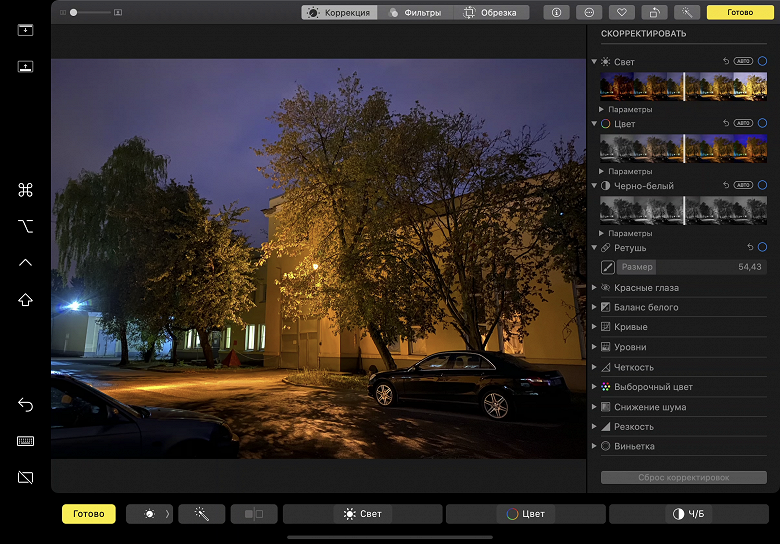Click the undo arrow in left sidebar

pyautogui.click(x=25, y=405)
